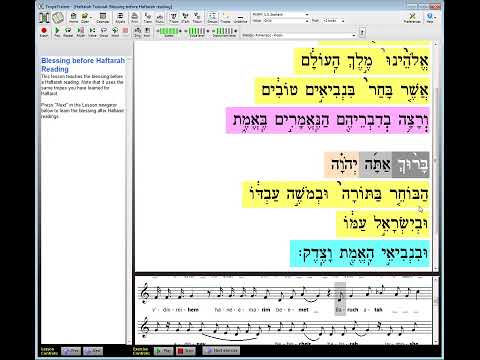Image resolution: width=480 pixels, height=360 pixels.
Task: Open the Home toolbar button
Action: point(74,18)
